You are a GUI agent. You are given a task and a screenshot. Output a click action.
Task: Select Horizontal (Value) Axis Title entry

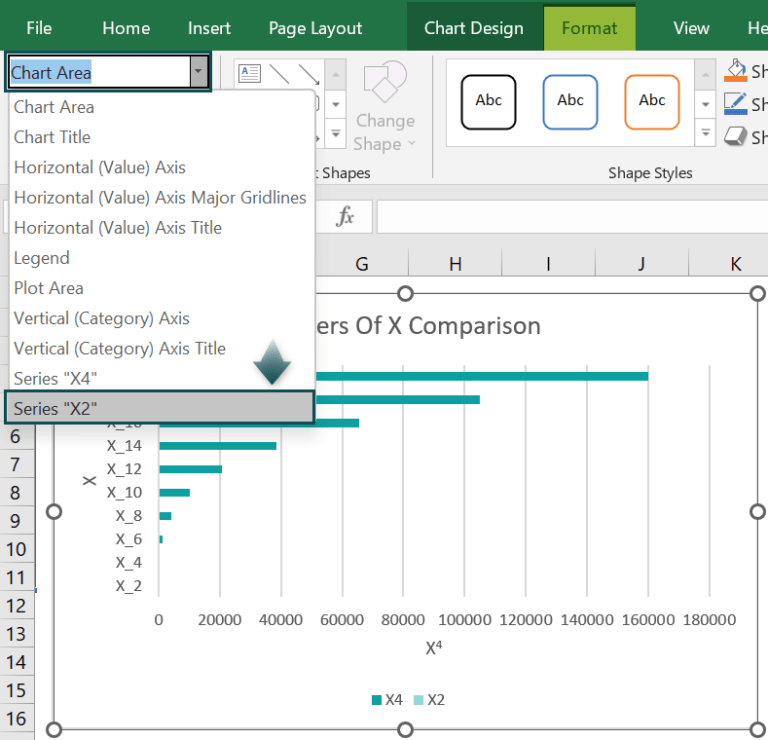point(161,228)
